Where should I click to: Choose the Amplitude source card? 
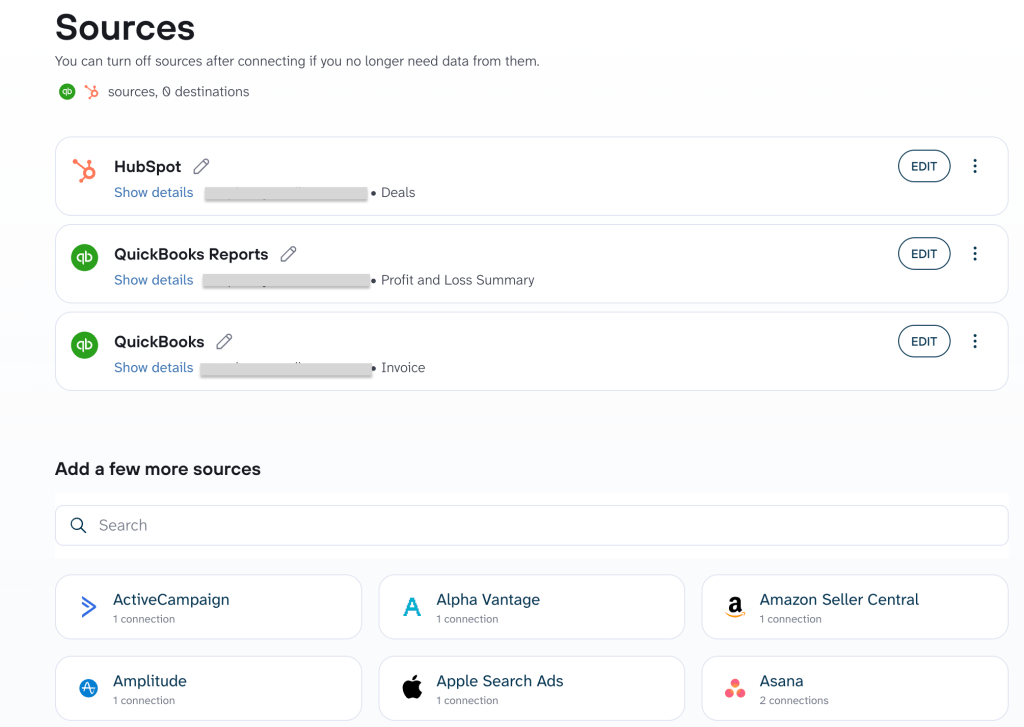coord(208,688)
